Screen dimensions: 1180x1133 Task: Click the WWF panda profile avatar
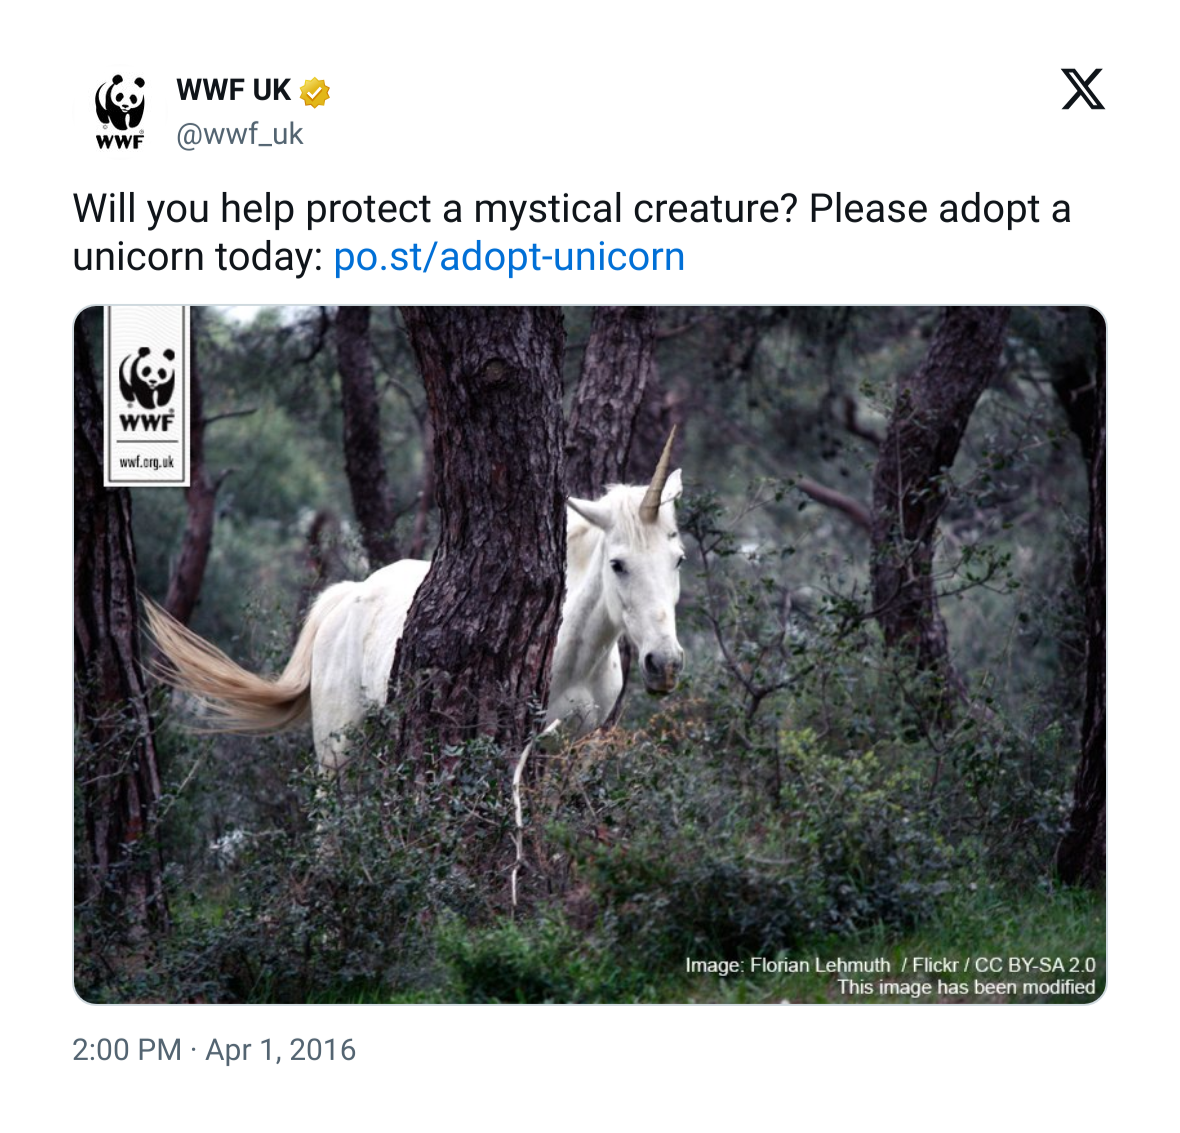point(121,112)
